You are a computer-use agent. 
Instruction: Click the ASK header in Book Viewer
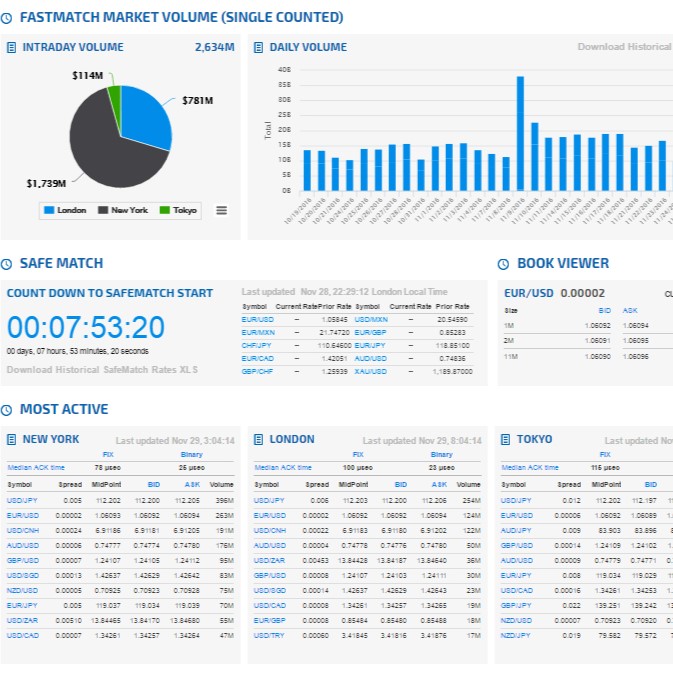pyautogui.click(x=630, y=310)
